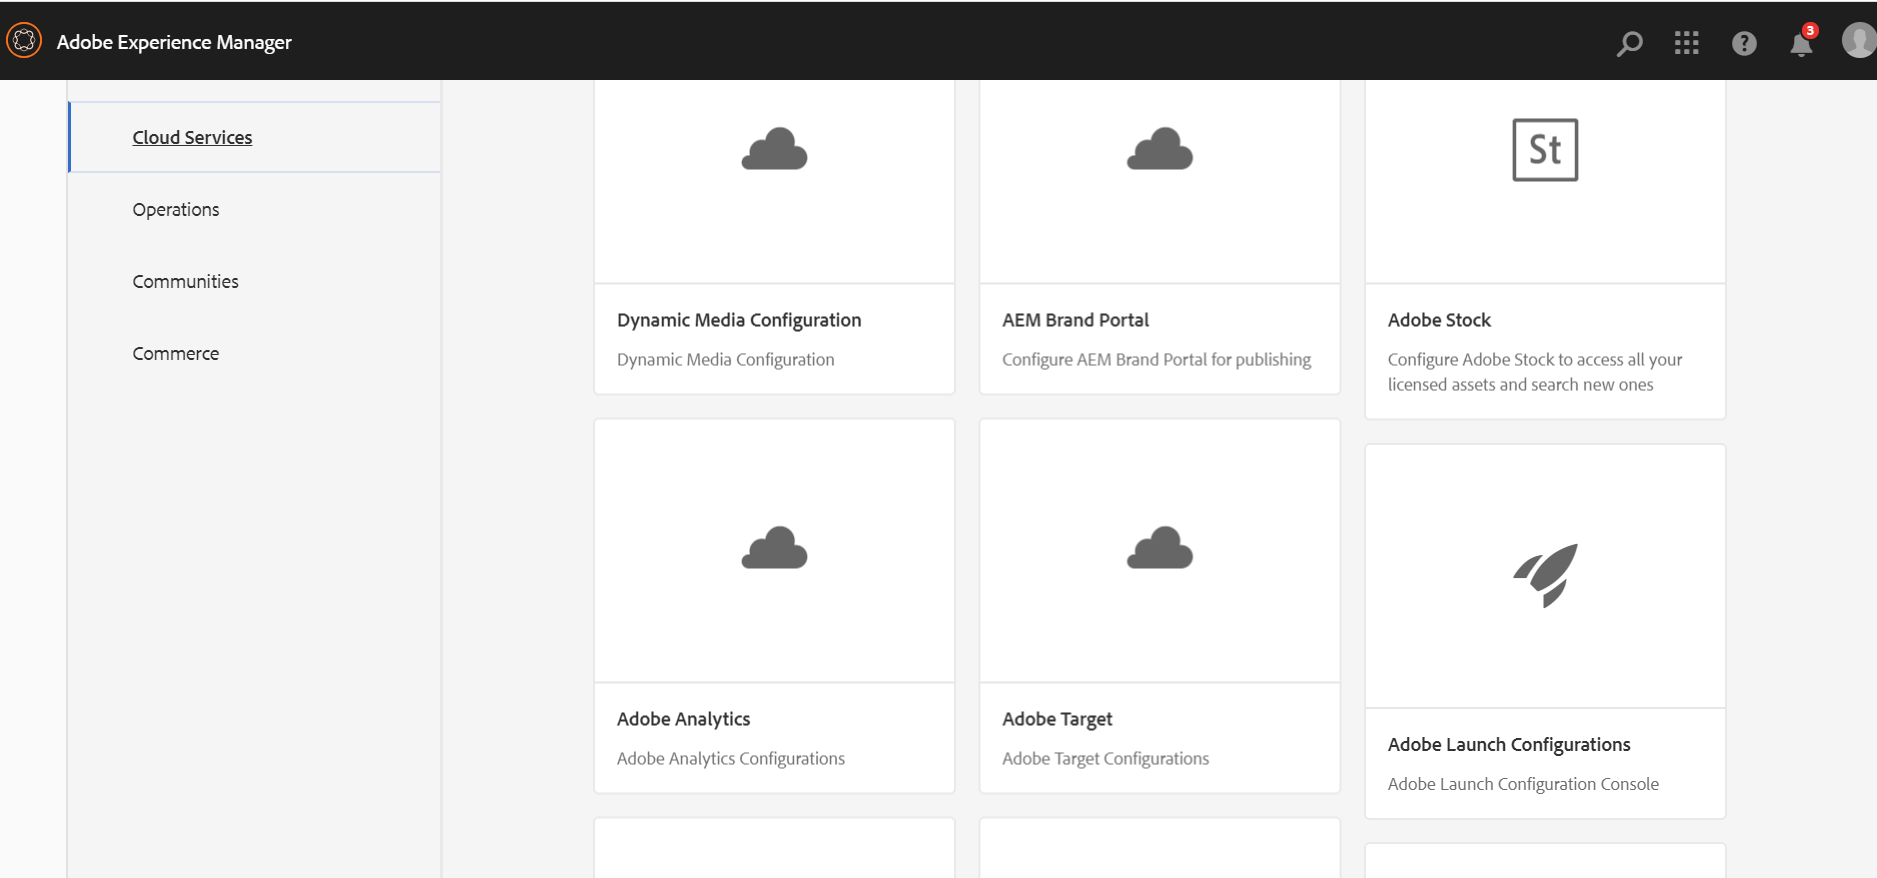Click the Adobe Target cloud icon

(x=1160, y=548)
